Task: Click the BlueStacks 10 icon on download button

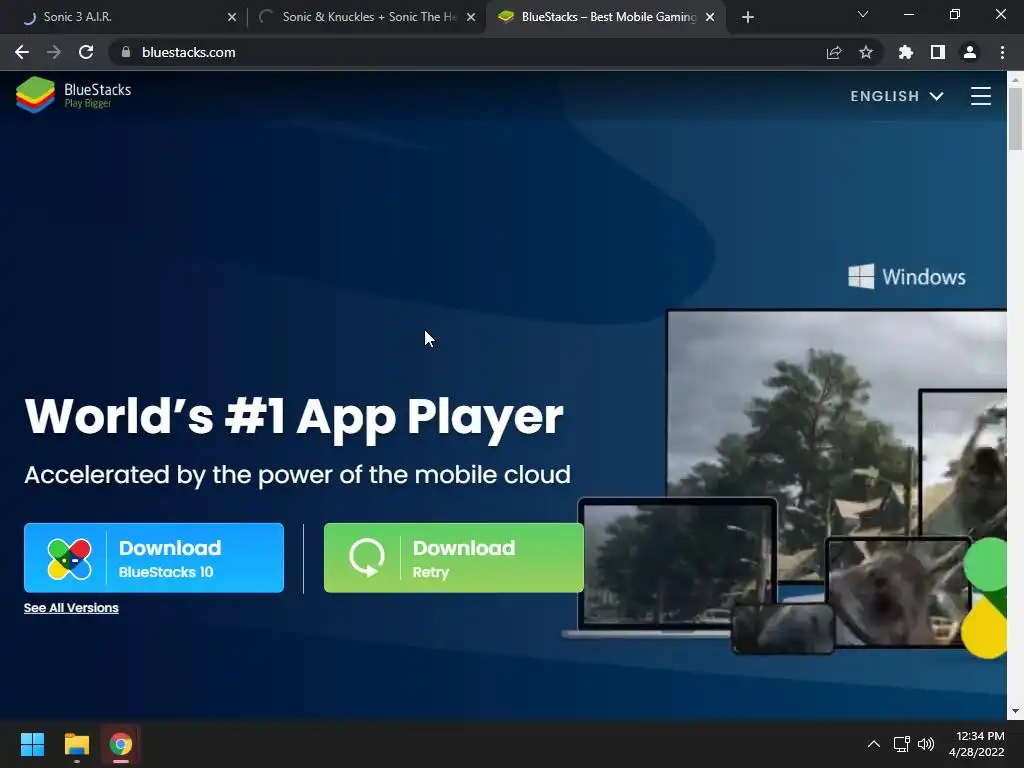Action: coord(69,559)
